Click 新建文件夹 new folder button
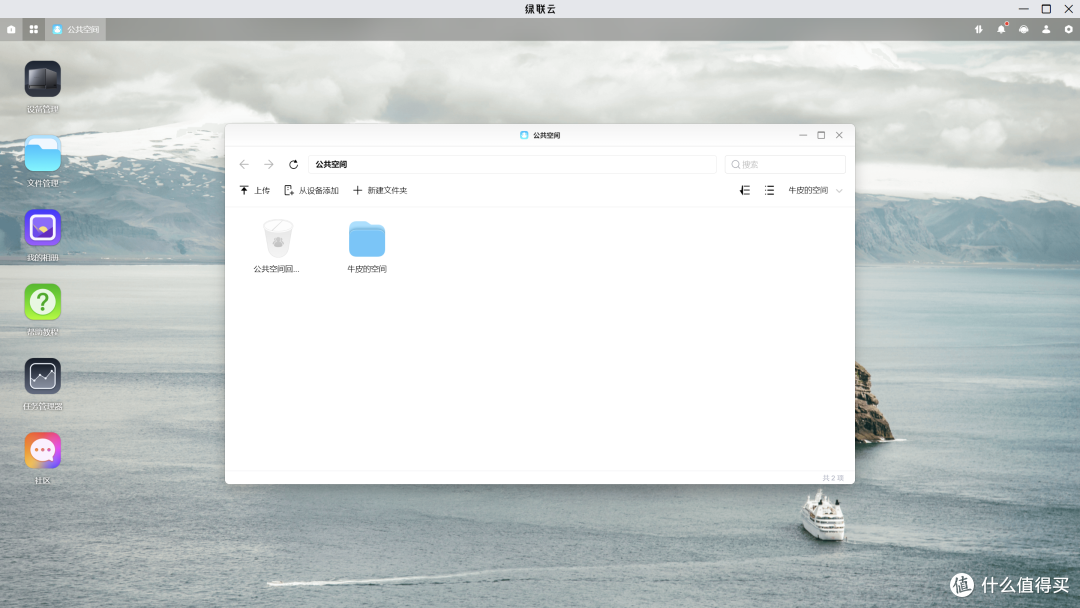The height and width of the screenshot is (608, 1080). tap(380, 191)
